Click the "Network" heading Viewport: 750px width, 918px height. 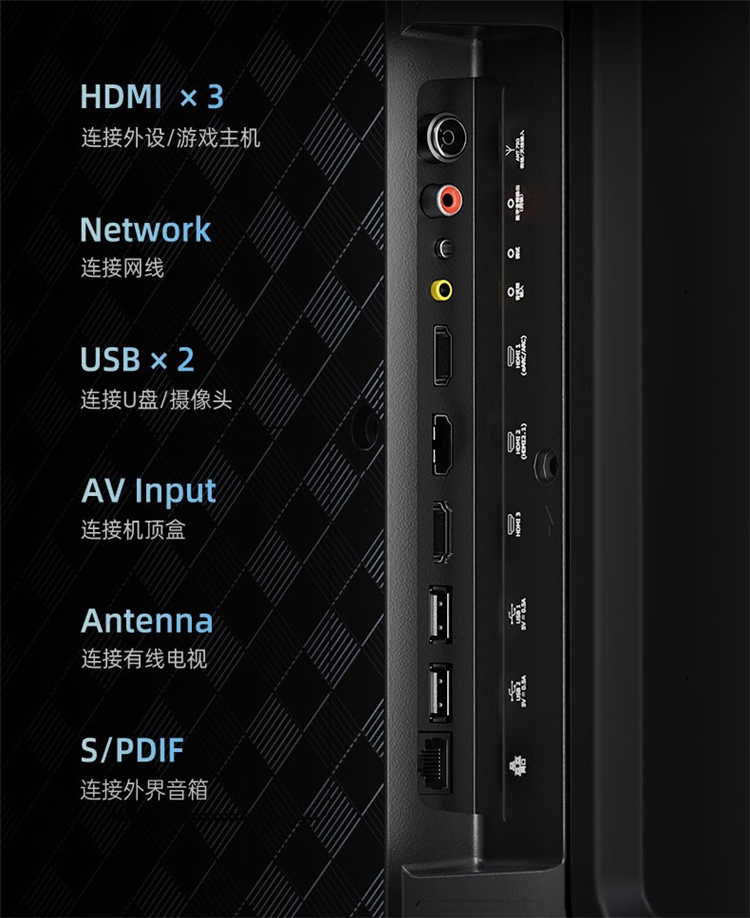(145, 229)
